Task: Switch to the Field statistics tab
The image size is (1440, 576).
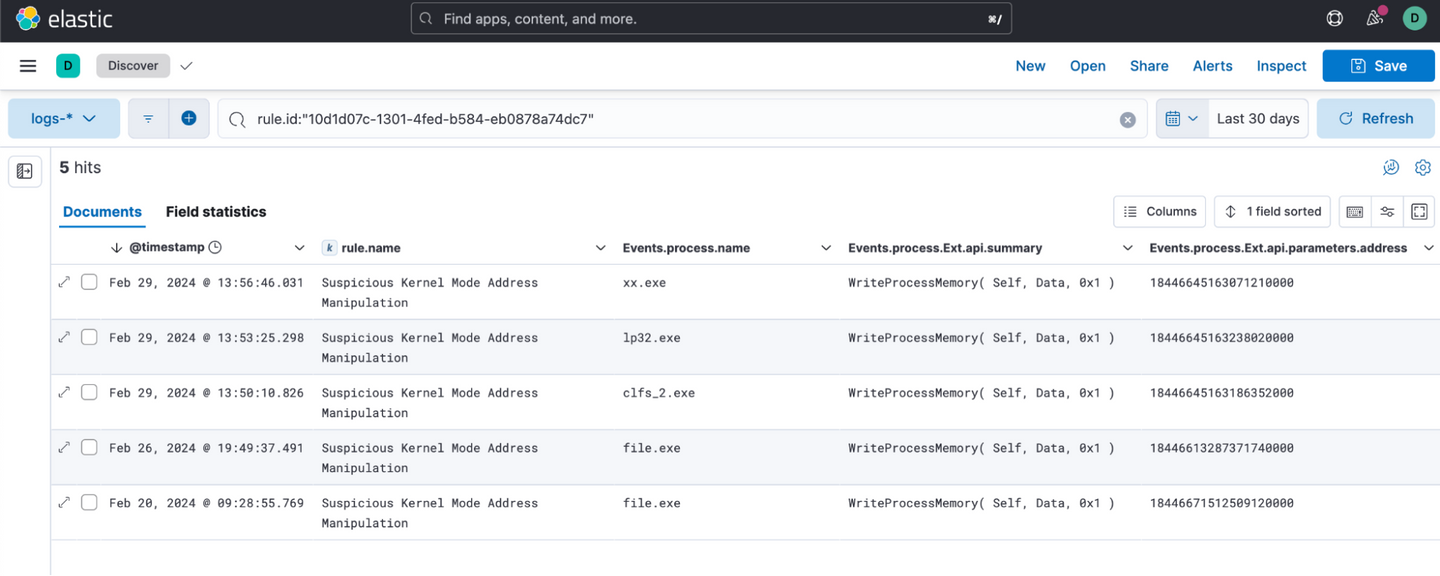Action: coord(216,211)
